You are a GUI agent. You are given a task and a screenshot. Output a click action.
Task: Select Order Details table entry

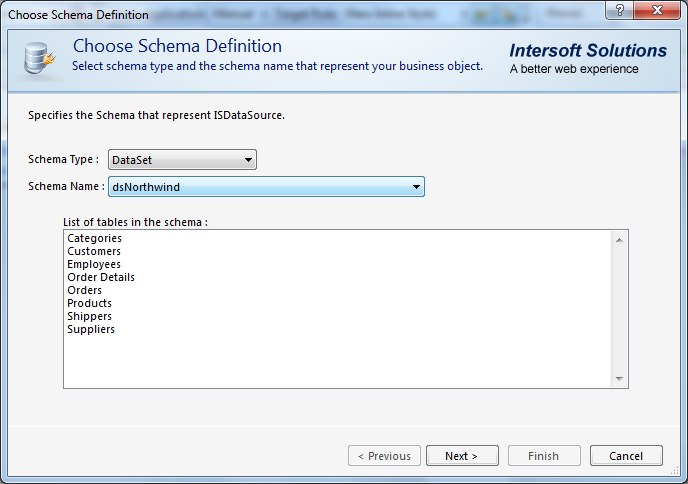(x=100, y=277)
